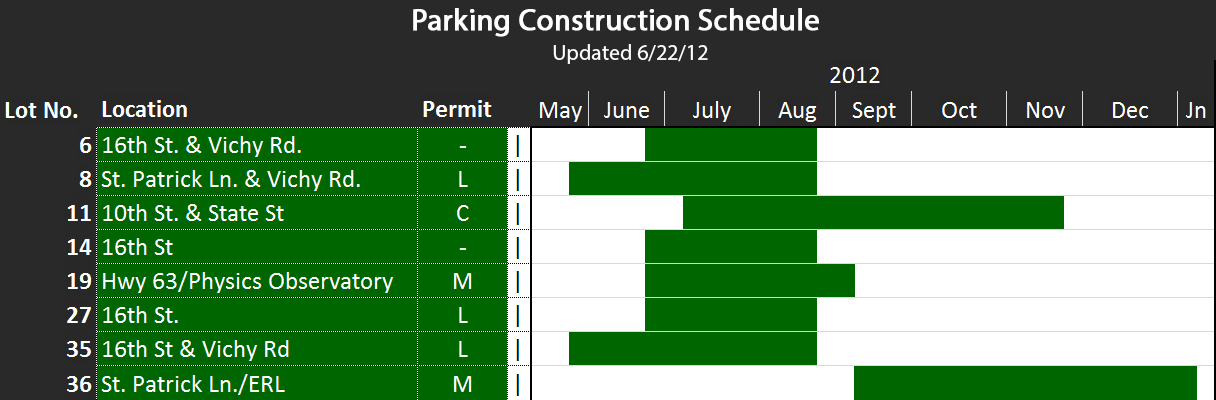This screenshot has width=1216, height=400.
Task: Select the Dec month header
Action: (1130, 110)
